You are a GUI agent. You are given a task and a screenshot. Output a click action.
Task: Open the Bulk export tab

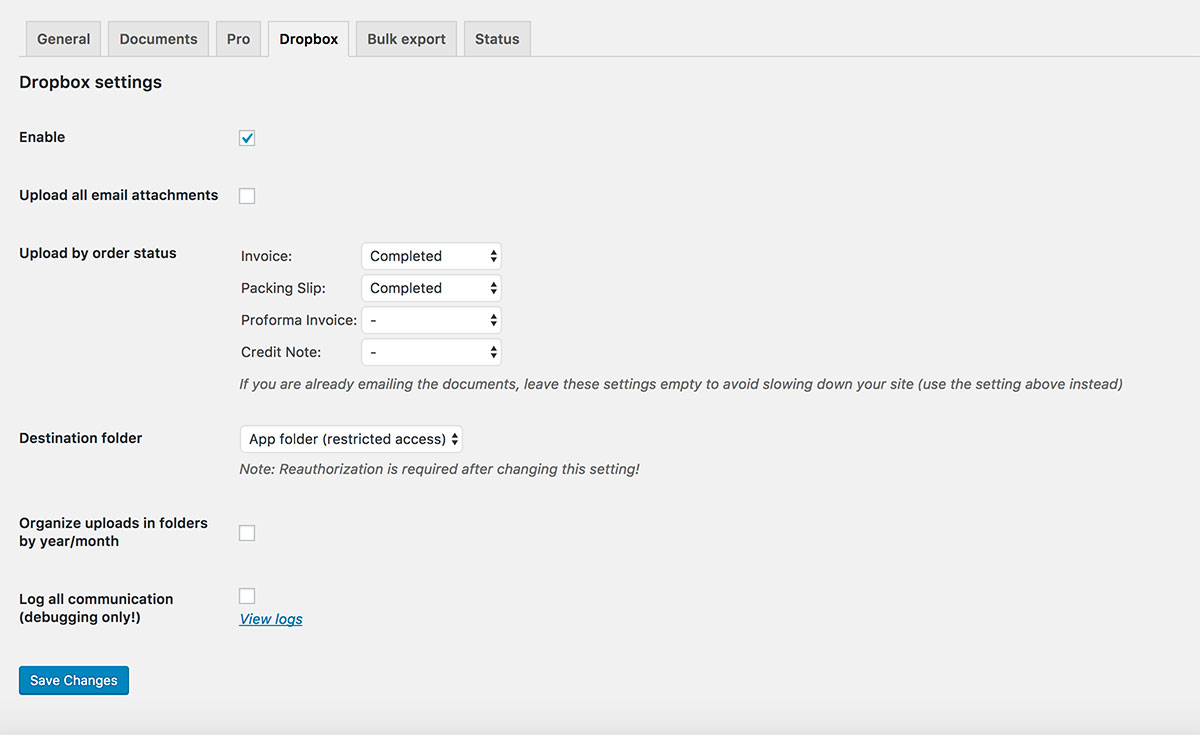point(406,39)
